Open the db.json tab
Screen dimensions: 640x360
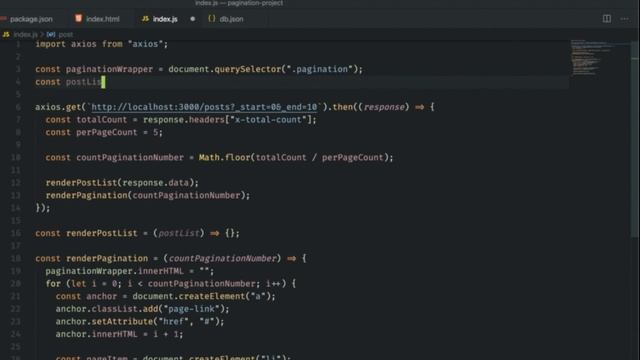click(x=231, y=19)
